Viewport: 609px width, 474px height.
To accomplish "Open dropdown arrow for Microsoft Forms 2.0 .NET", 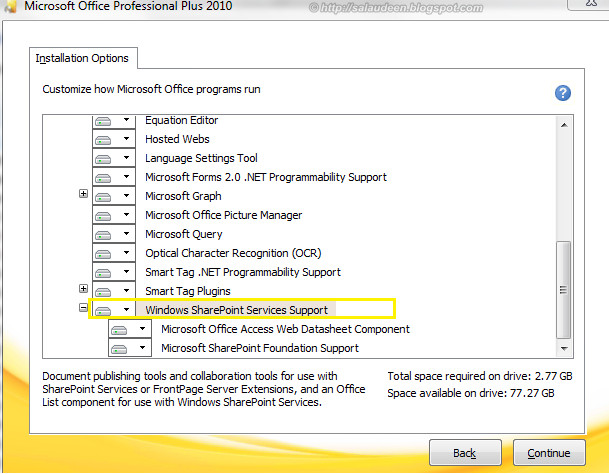I will 126,176.
